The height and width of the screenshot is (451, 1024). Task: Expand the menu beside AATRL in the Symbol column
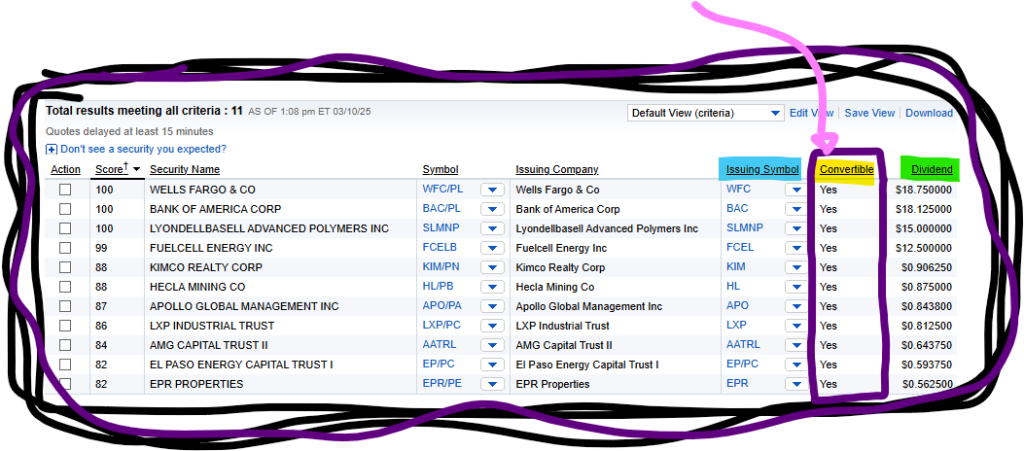point(492,345)
